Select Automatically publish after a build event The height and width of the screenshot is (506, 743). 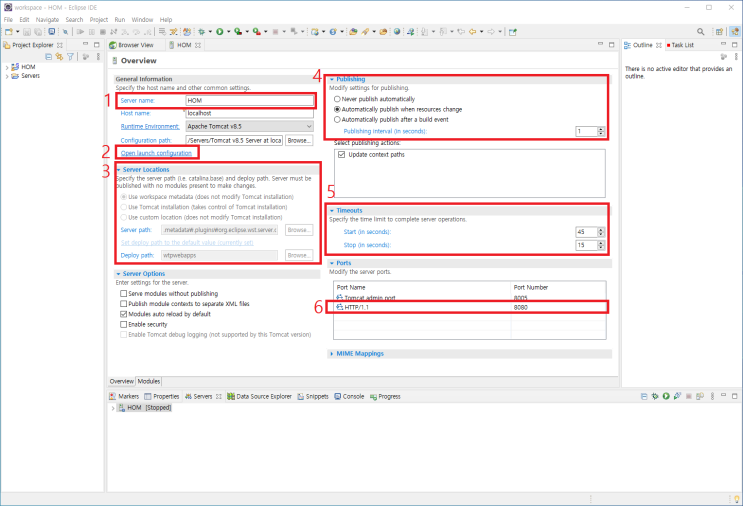tap(337, 119)
